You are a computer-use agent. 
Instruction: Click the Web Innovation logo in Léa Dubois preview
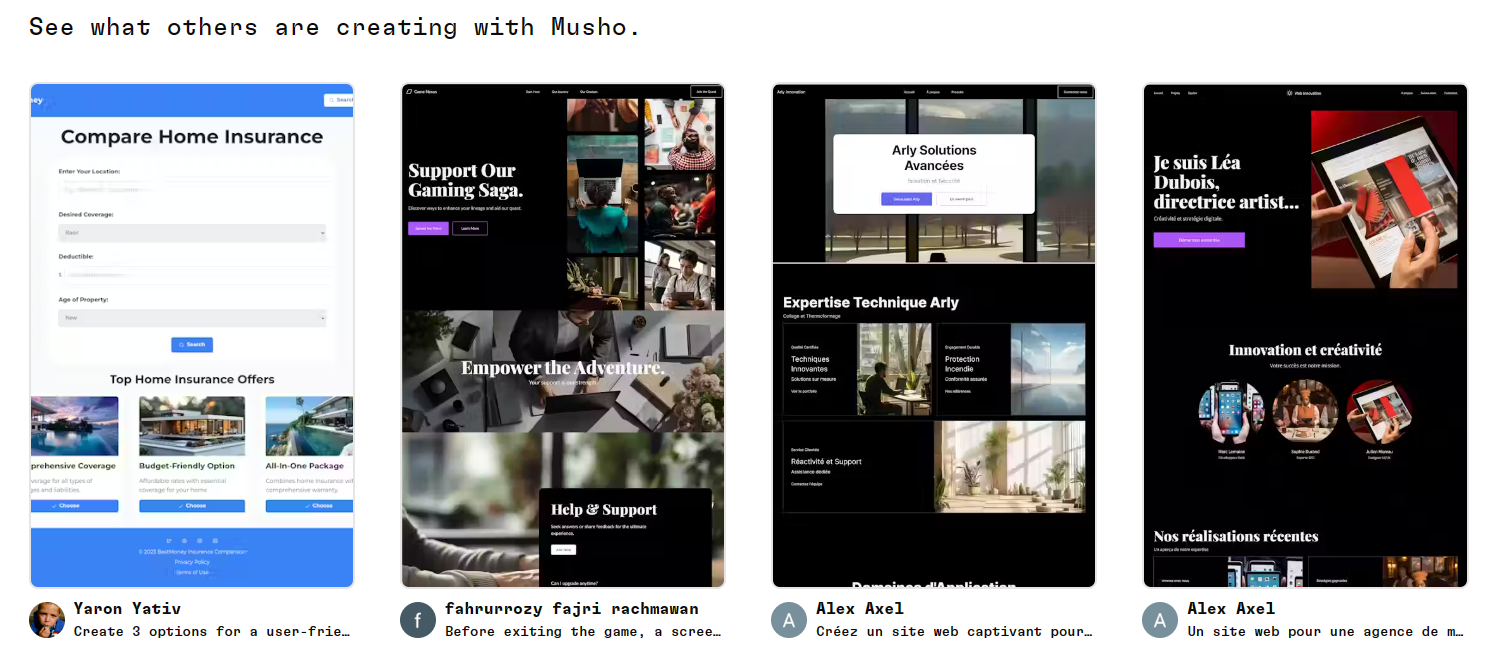coord(1304,93)
